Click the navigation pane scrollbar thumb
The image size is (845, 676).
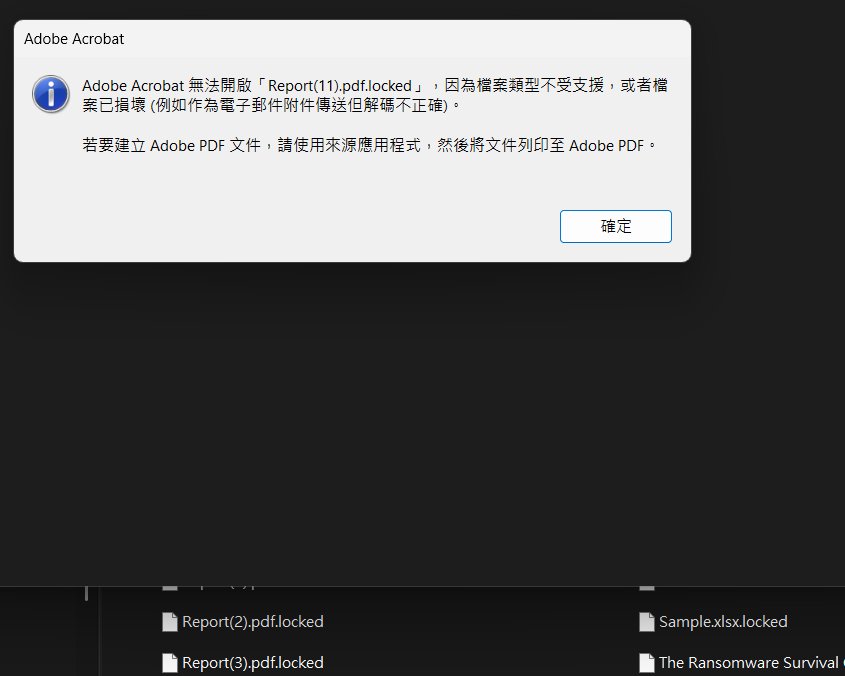86,593
